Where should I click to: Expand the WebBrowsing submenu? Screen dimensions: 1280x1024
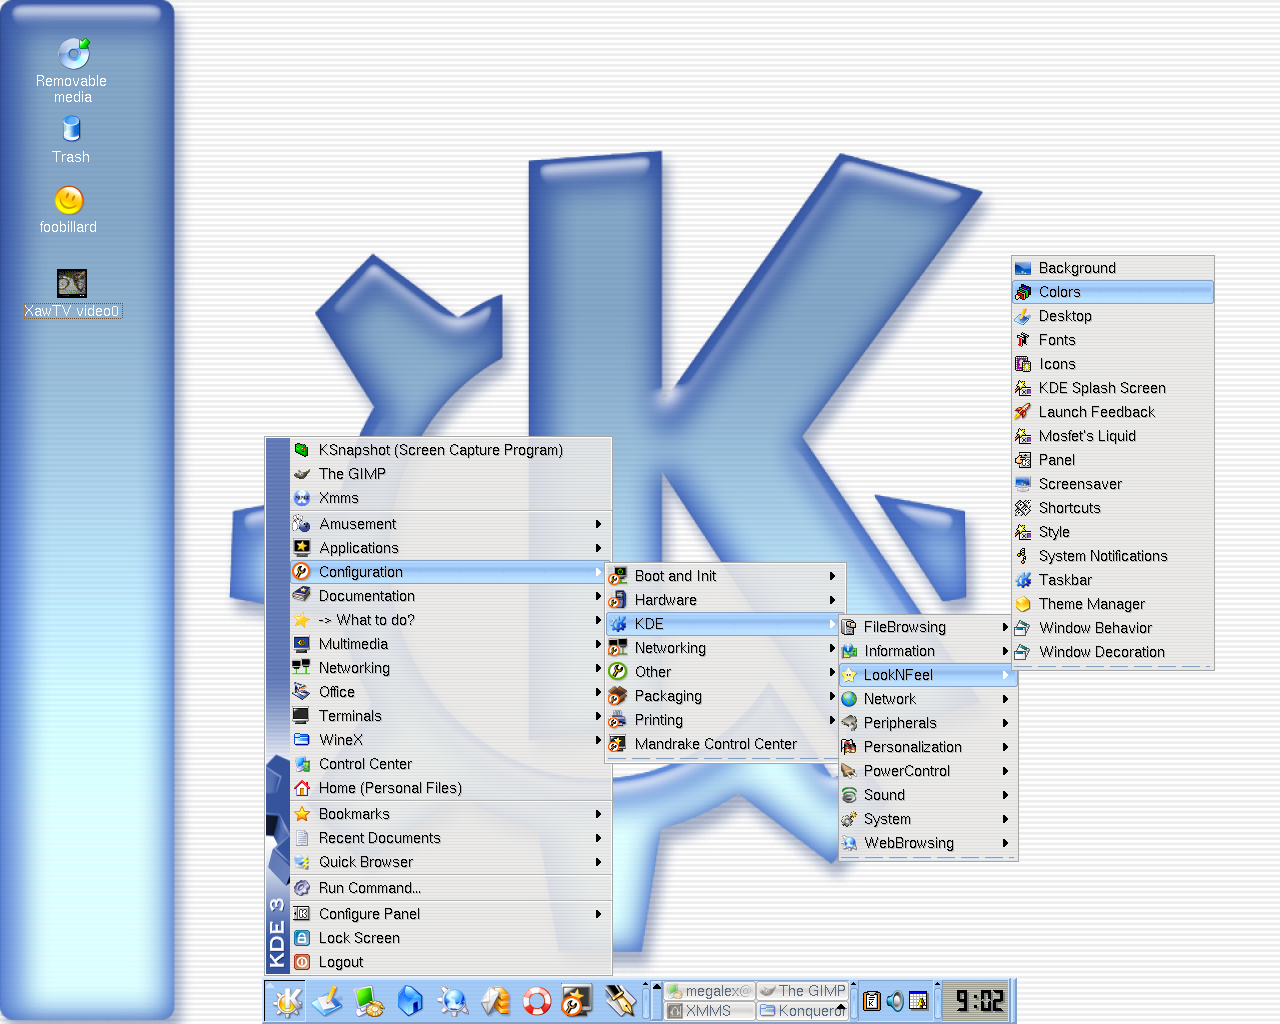point(927,843)
